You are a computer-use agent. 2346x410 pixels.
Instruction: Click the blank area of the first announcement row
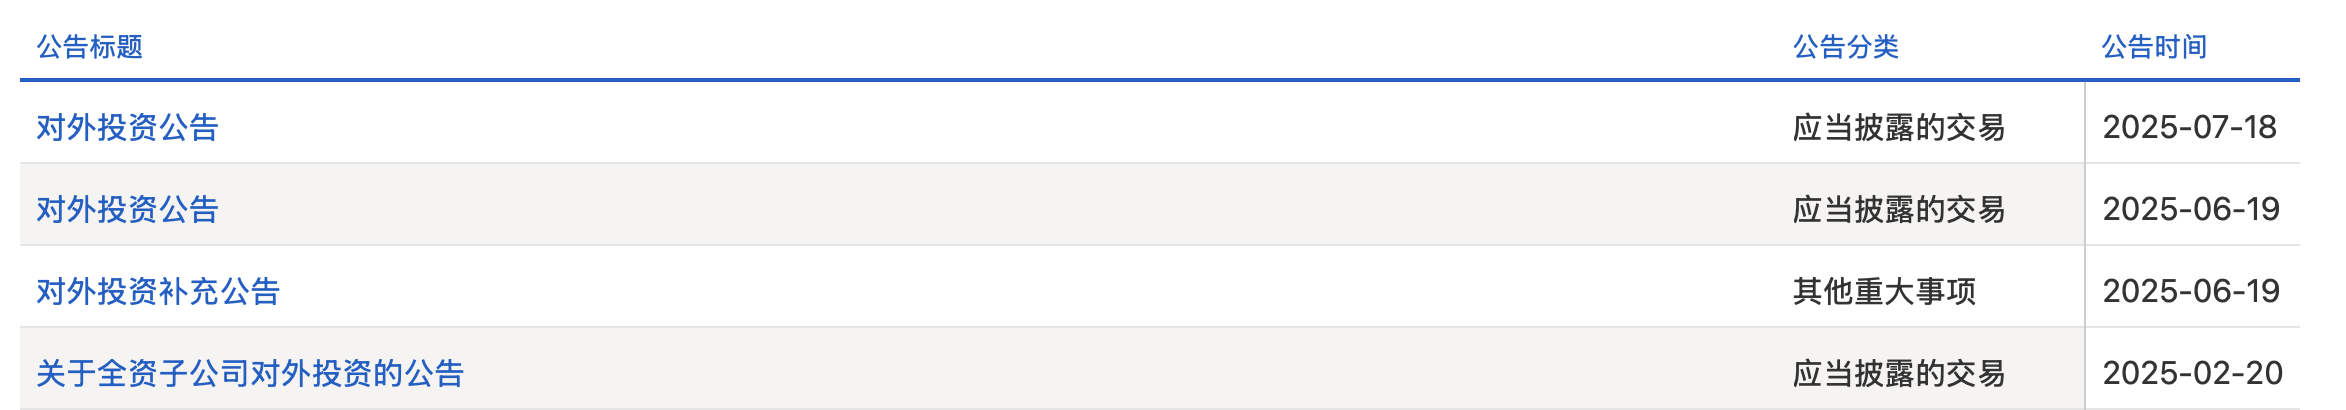[1000, 127]
